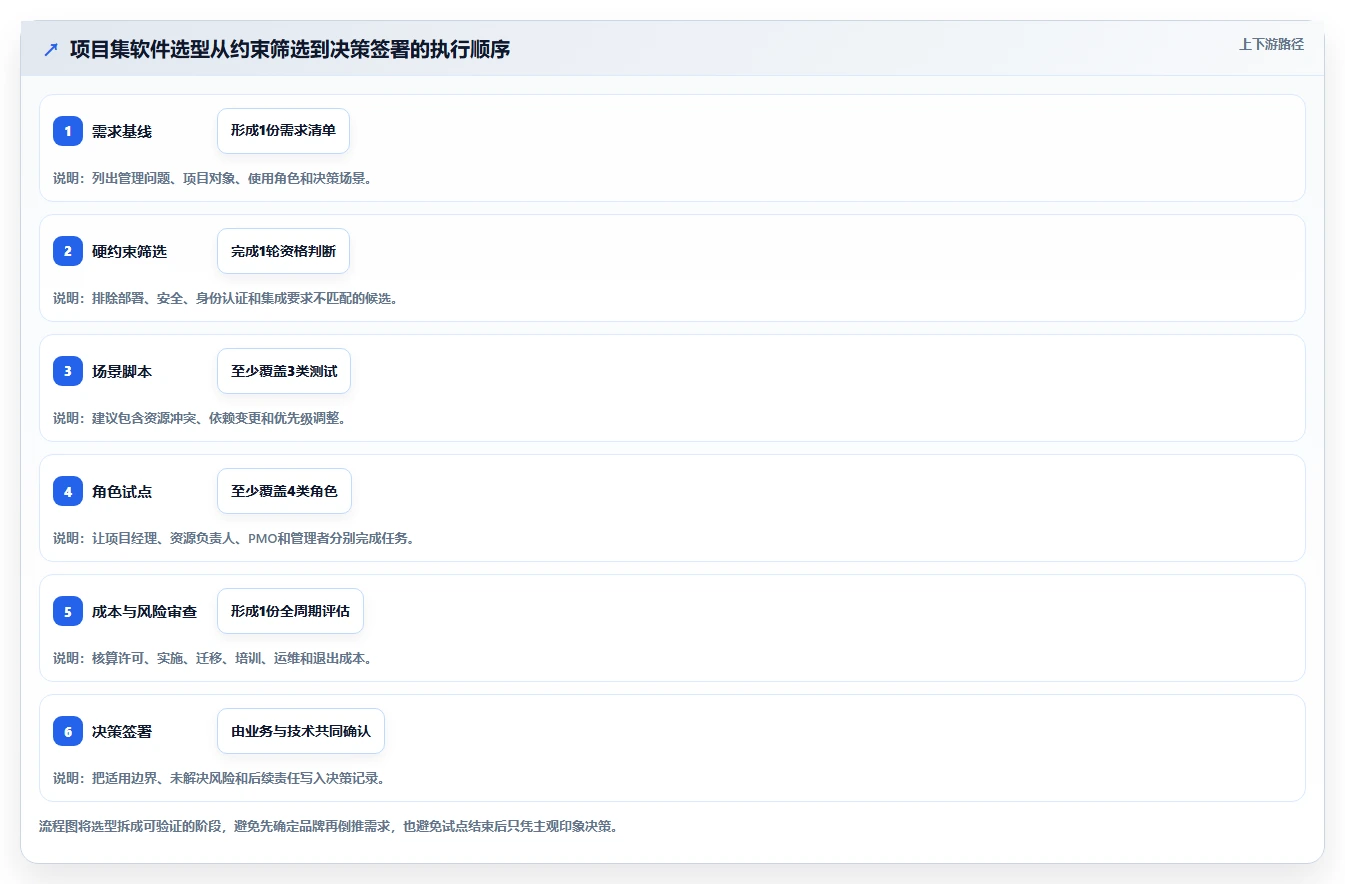Click the description 建议包含资源冲突、依赖变更
The width and height of the screenshot is (1345, 884).
(199, 418)
